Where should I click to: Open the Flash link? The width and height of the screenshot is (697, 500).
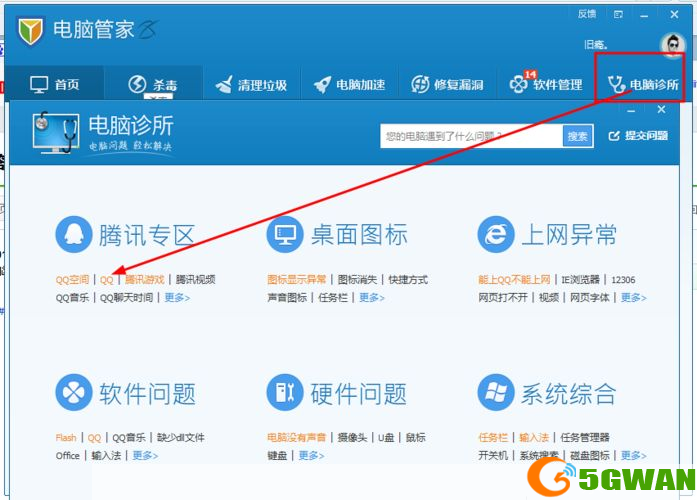66,438
